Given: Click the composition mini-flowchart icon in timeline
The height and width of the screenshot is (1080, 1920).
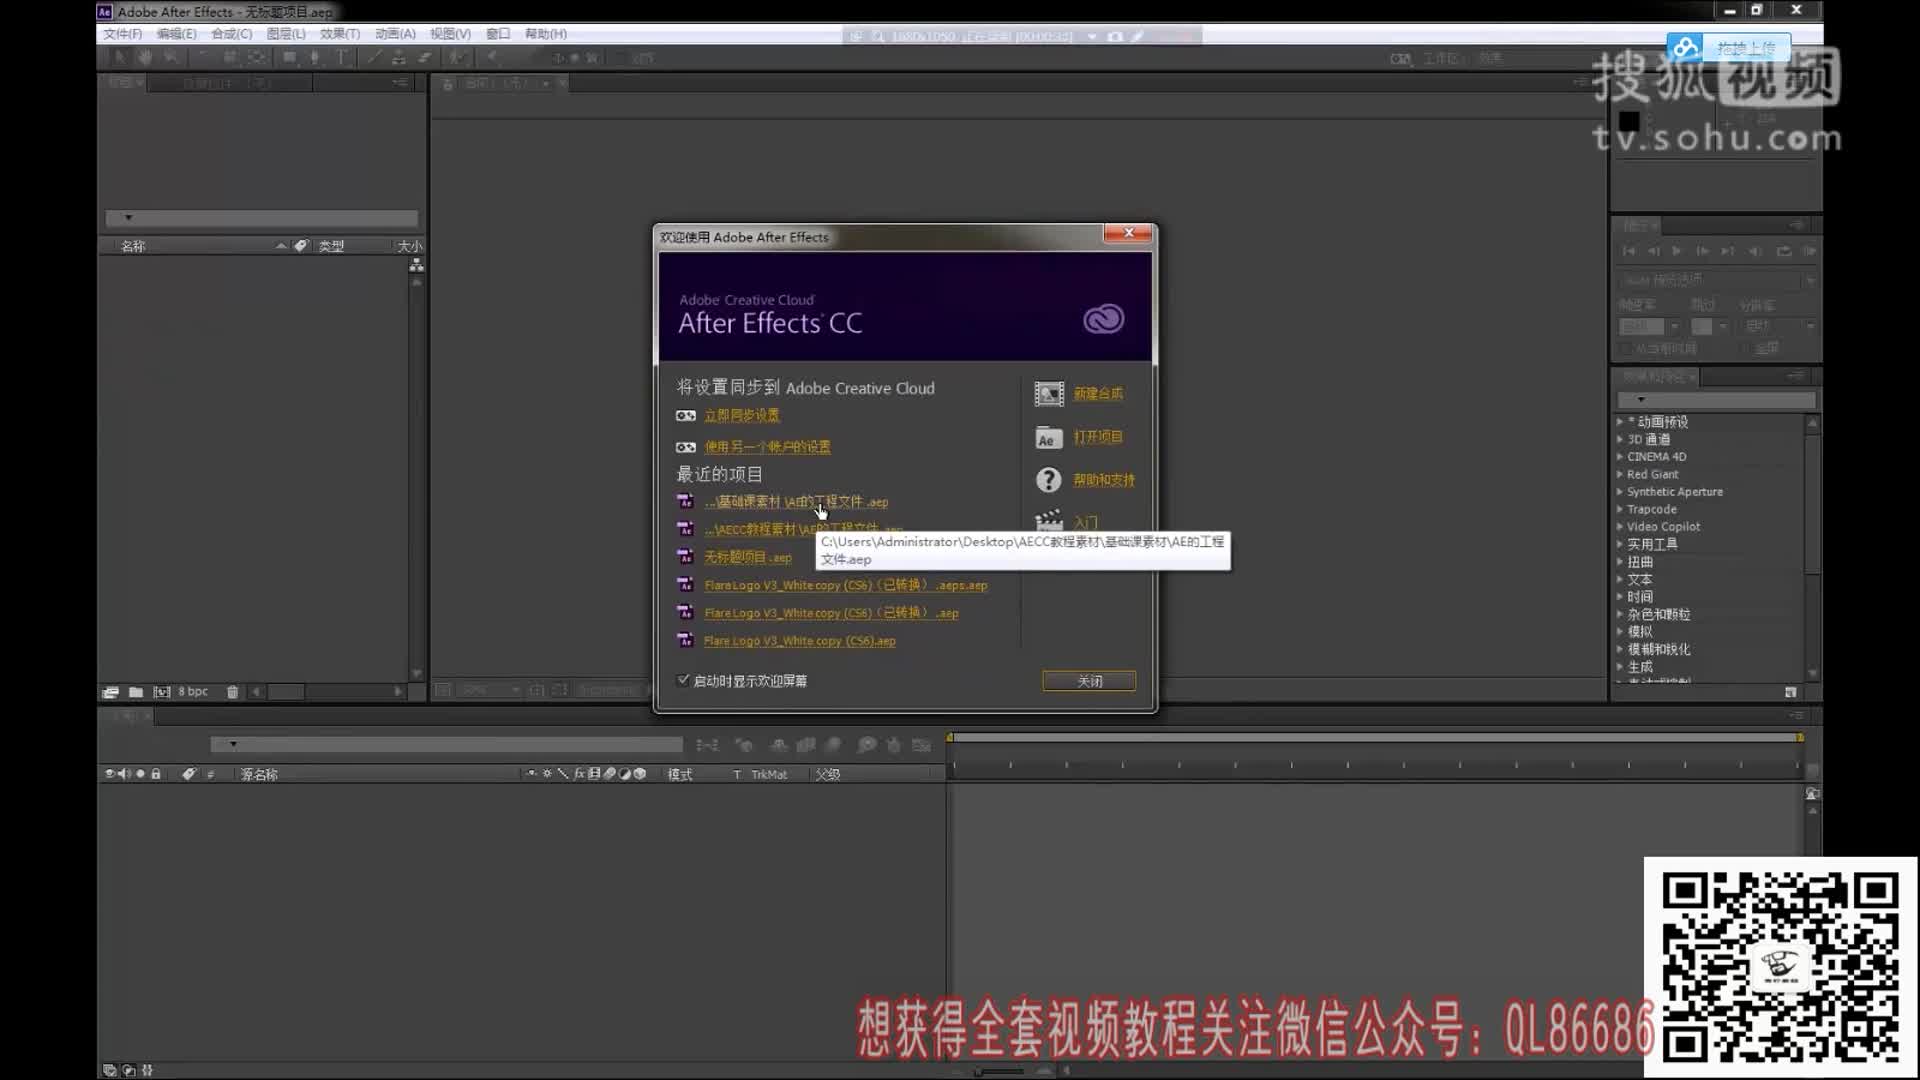Looking at the screenshot, I should coord(707,745).
